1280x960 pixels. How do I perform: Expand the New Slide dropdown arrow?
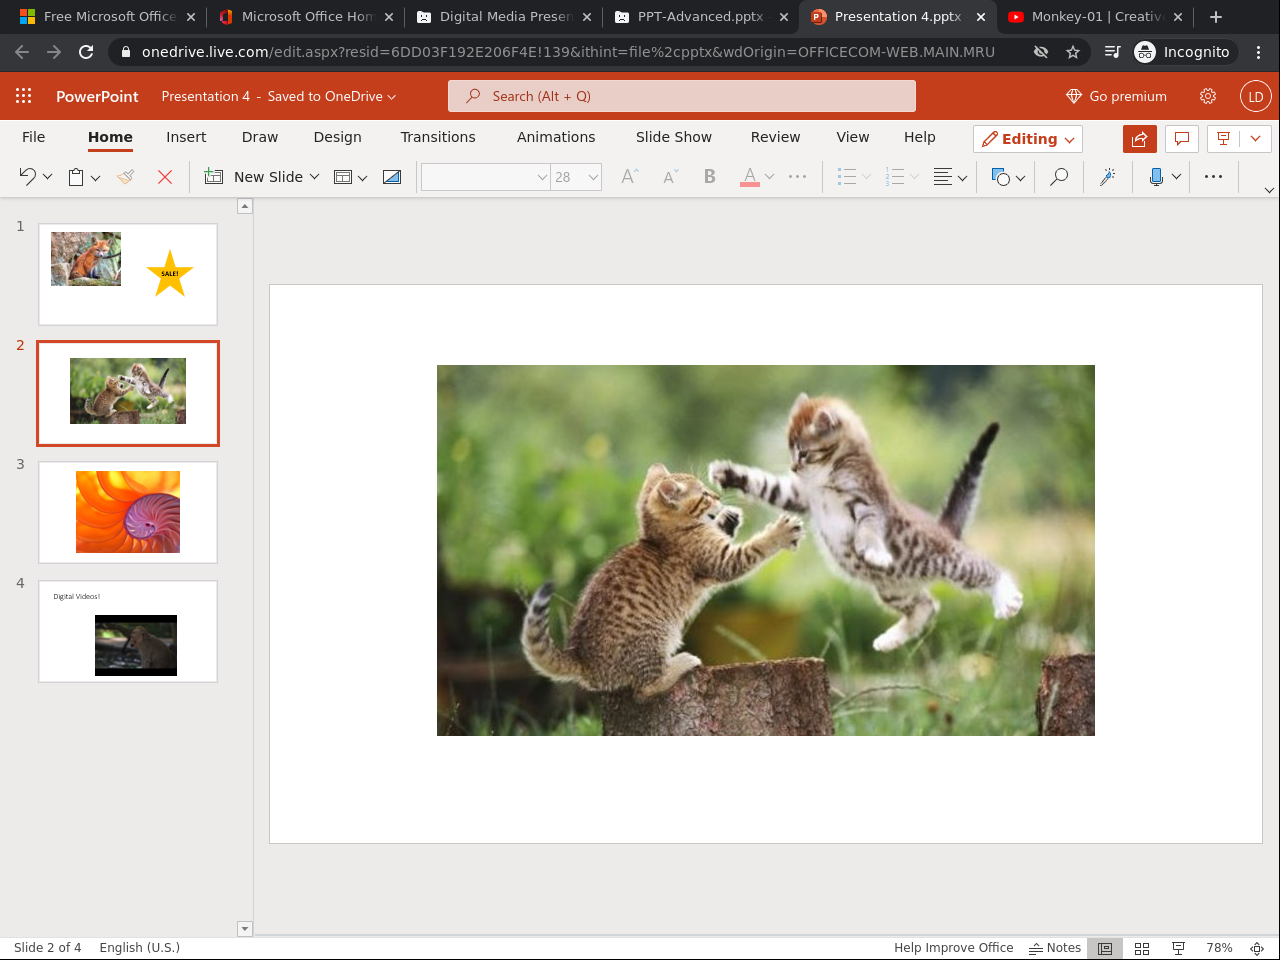(314, 177)
